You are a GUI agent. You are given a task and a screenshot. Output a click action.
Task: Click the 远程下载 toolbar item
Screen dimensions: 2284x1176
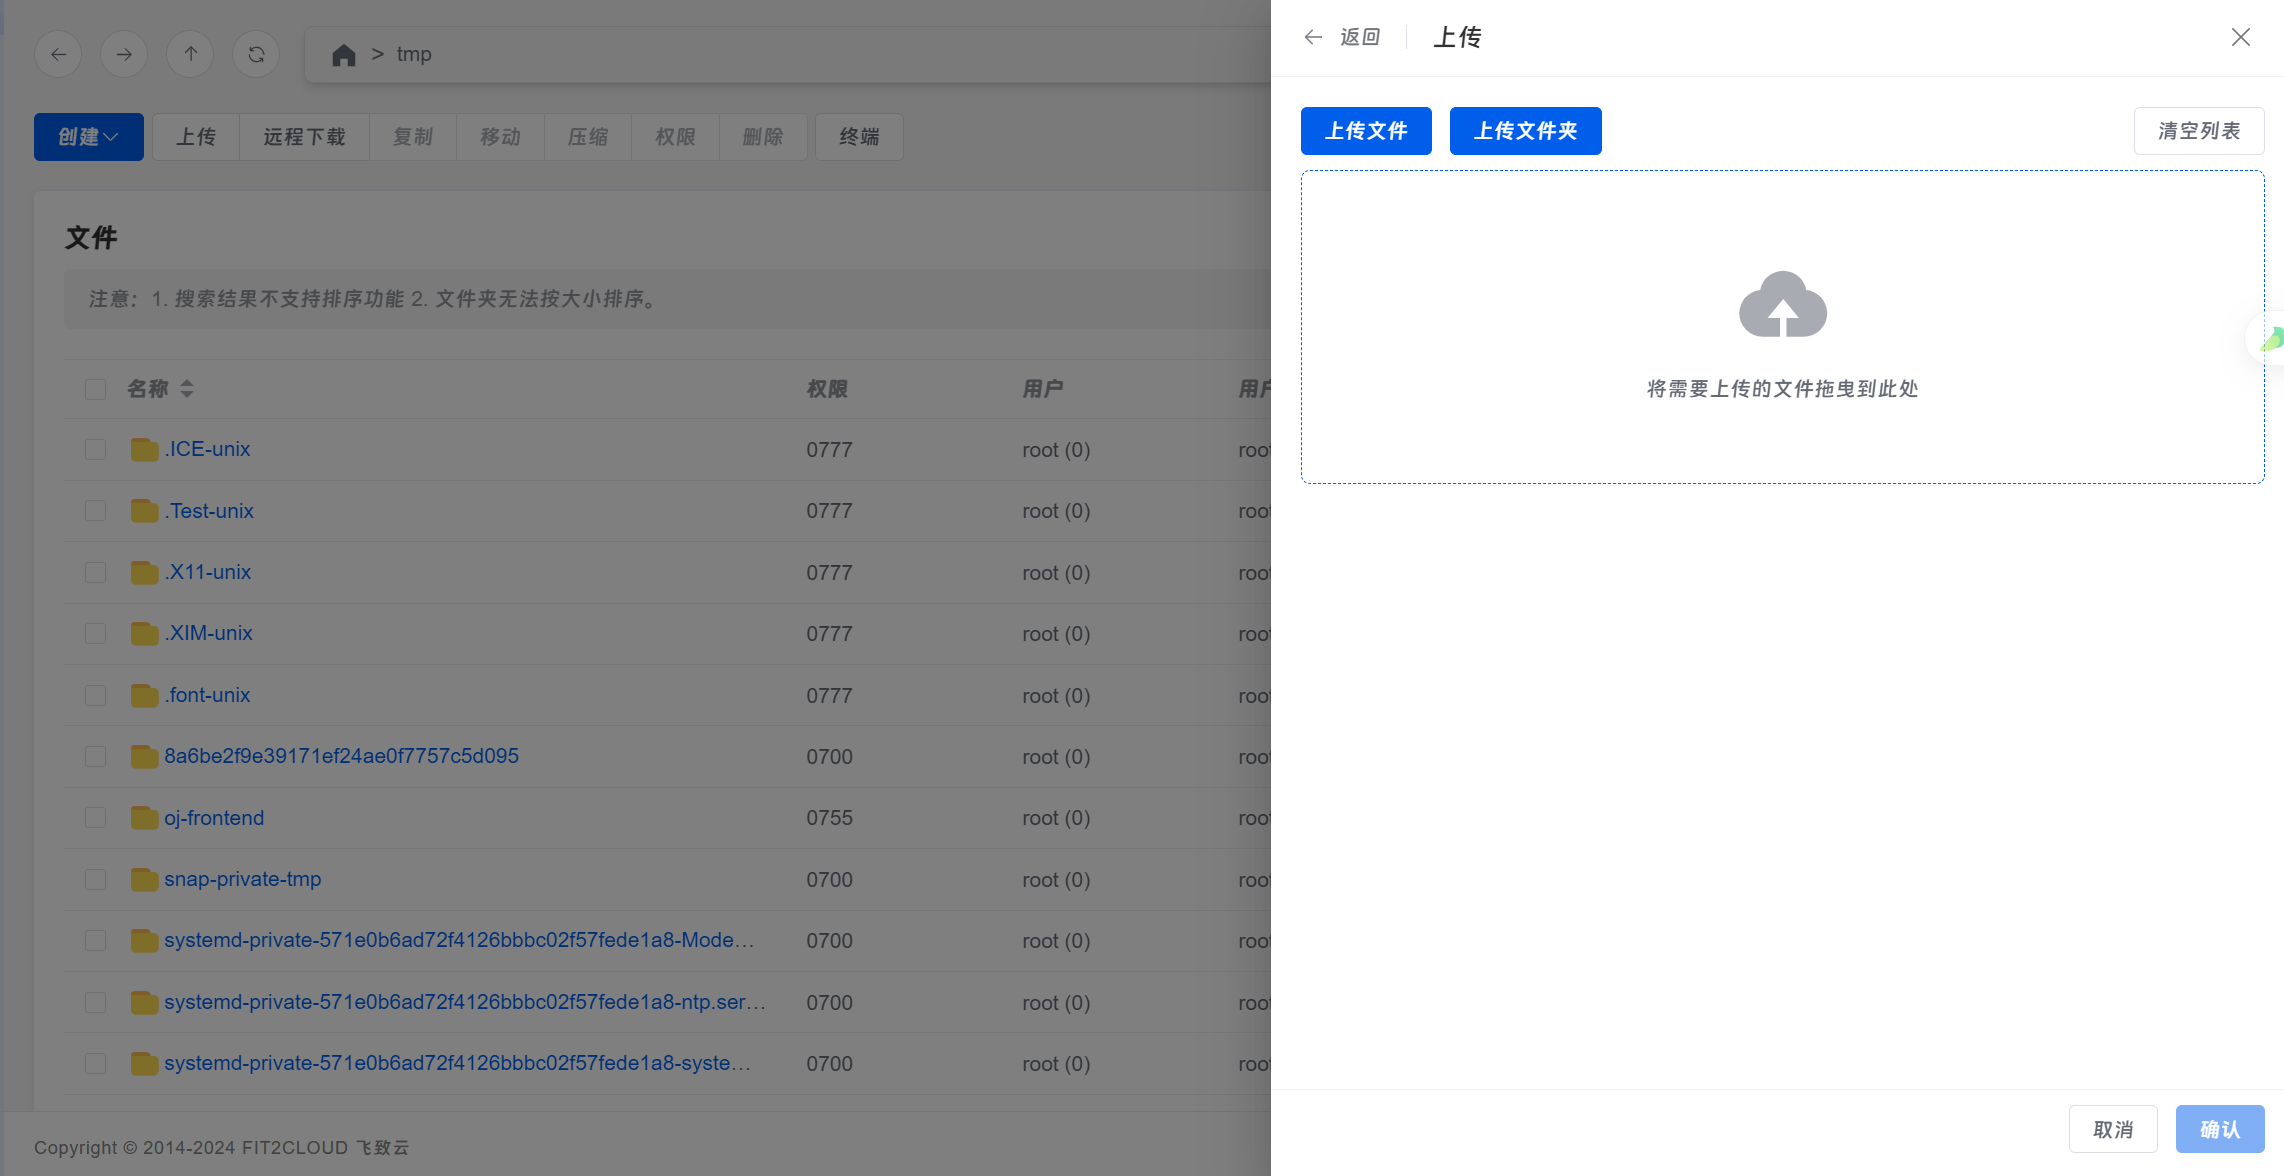tap(304, 137)
